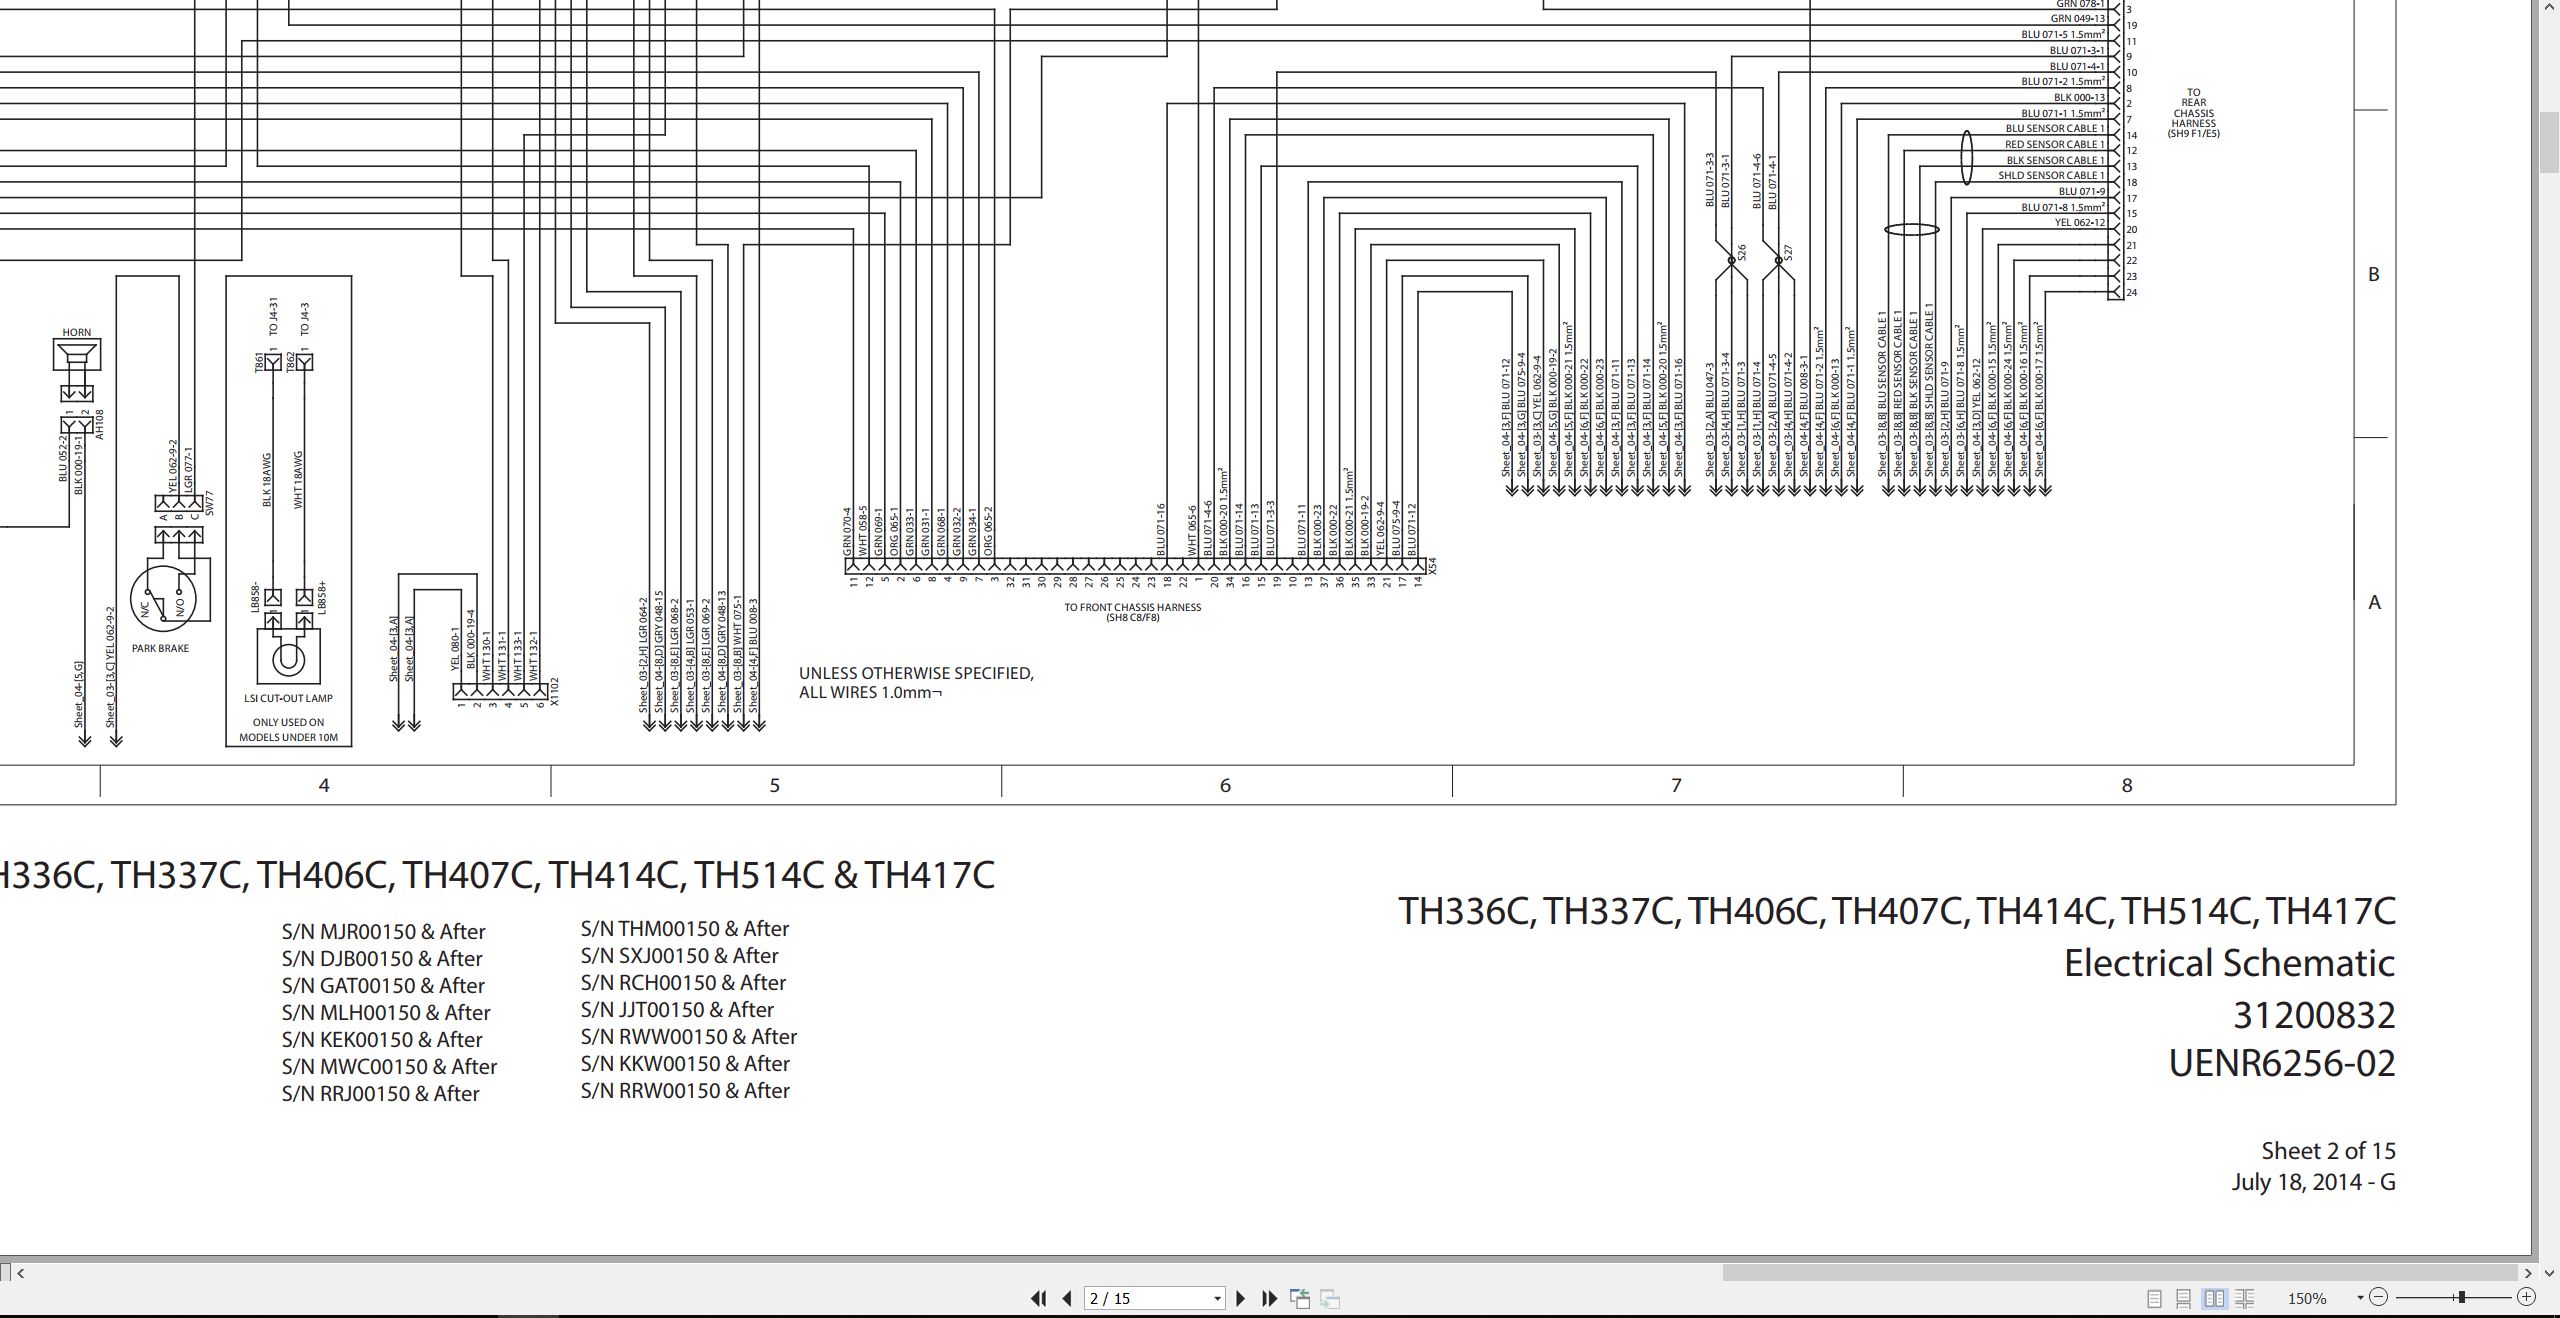Click the S/N THM00150 & After entry
The height and width of the screenshot is (1318, 2560).
click(x=685, y=929)
